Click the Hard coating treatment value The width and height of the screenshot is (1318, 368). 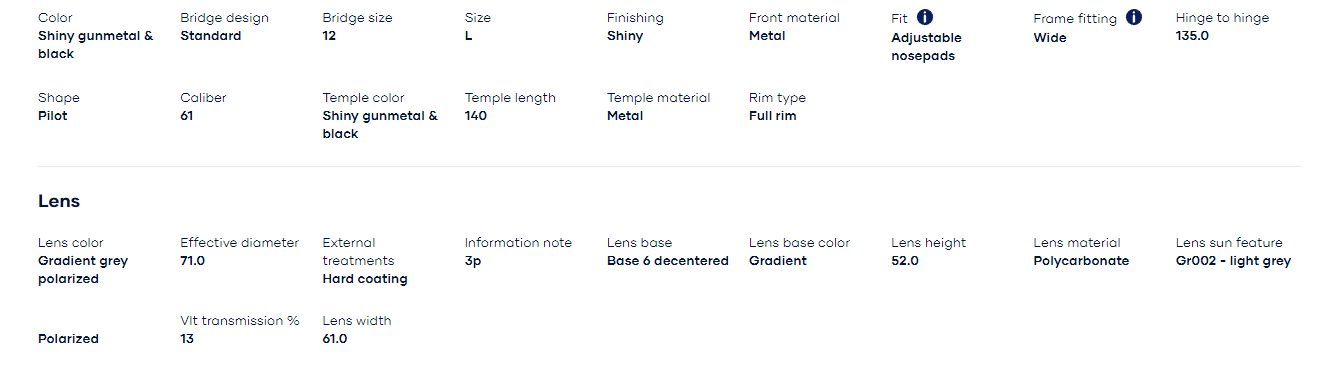point(365,279)
